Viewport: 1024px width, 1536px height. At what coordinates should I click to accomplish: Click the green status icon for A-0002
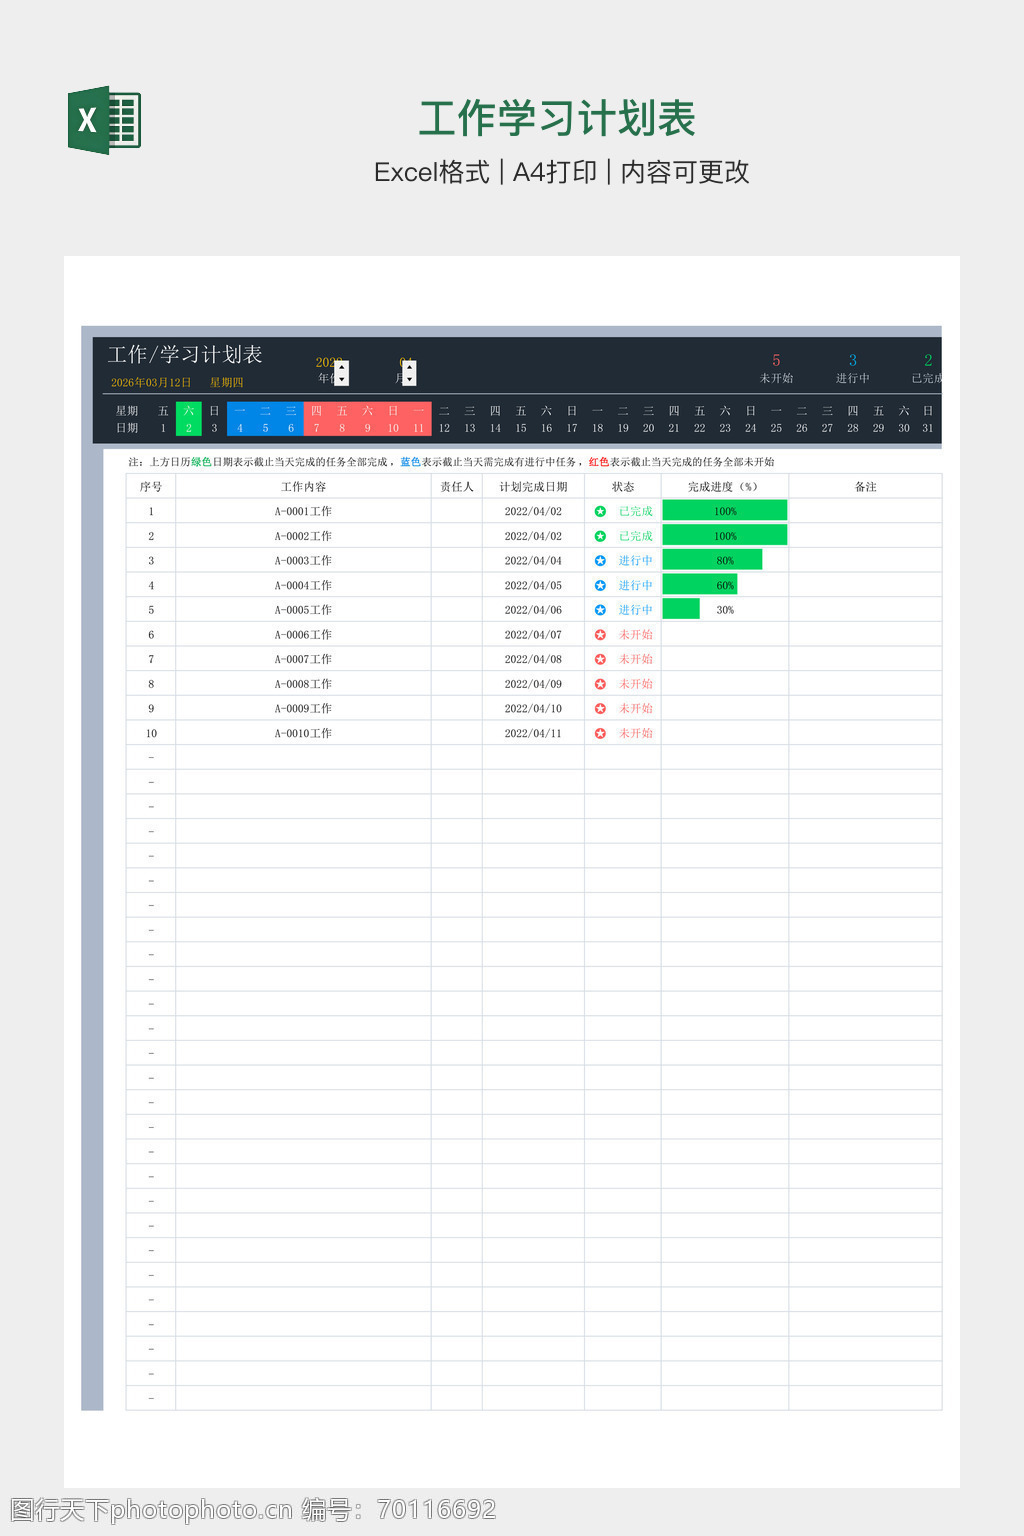[600, 536]
